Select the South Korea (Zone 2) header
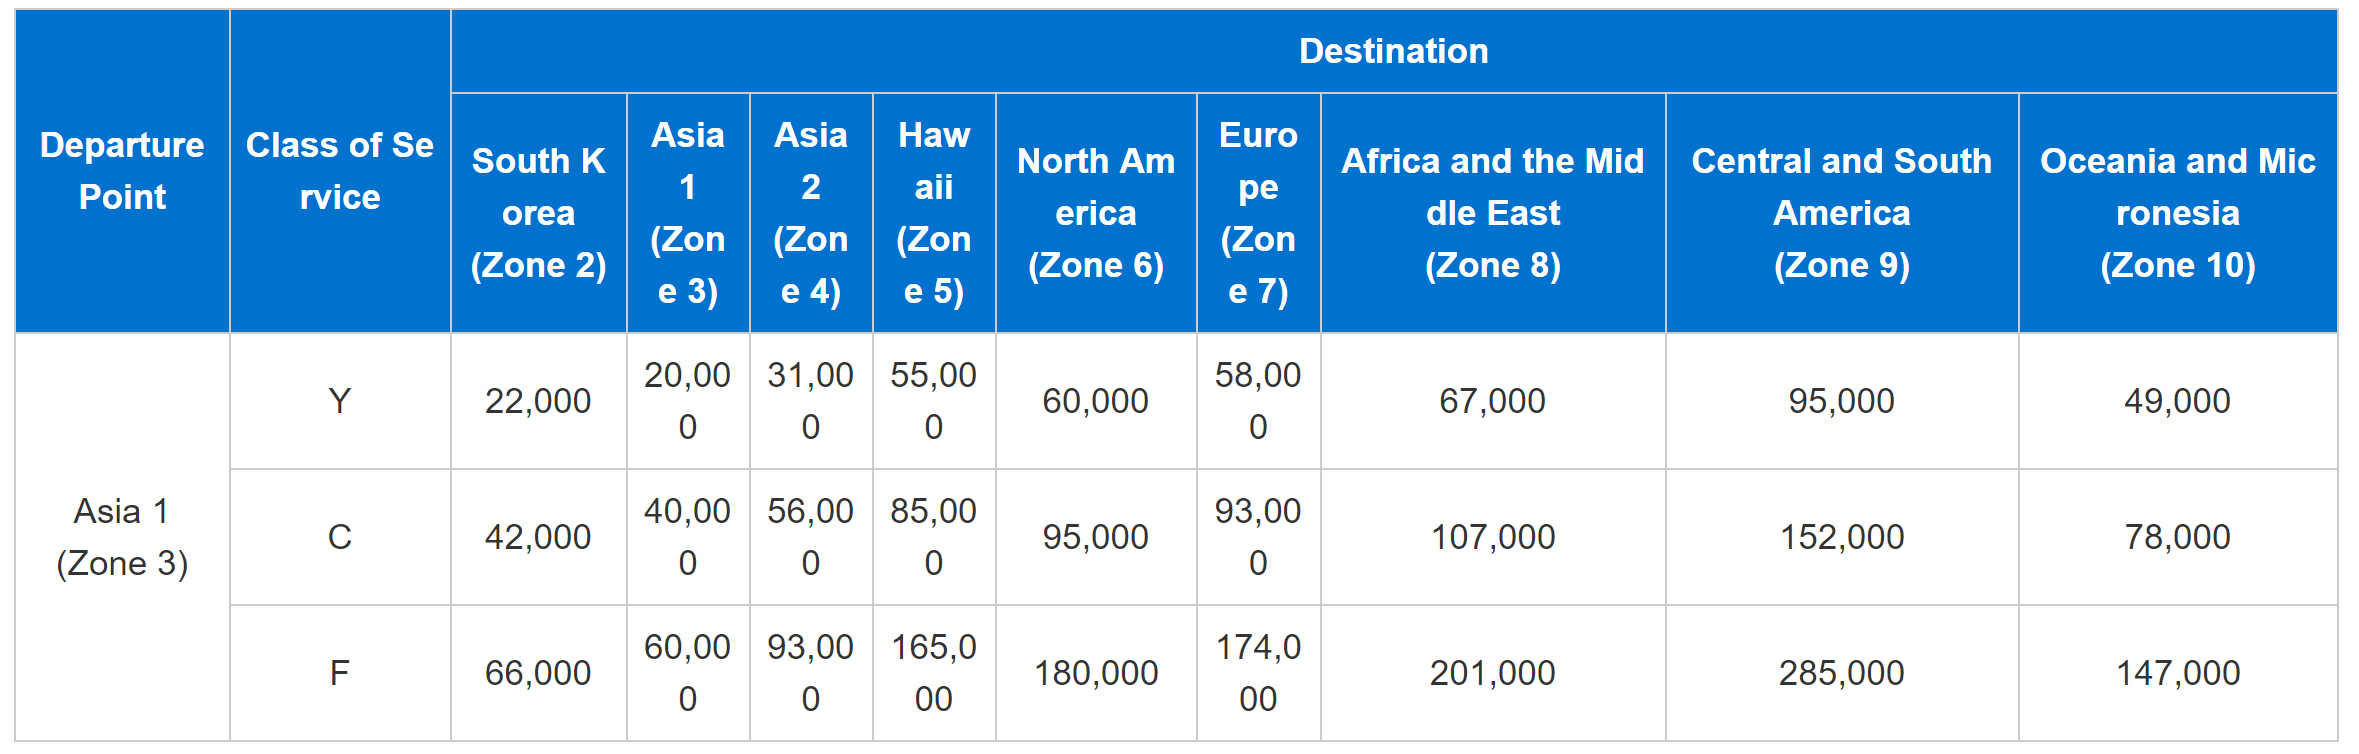Viewport: 2359px width, 754px height. pos(539,213)
